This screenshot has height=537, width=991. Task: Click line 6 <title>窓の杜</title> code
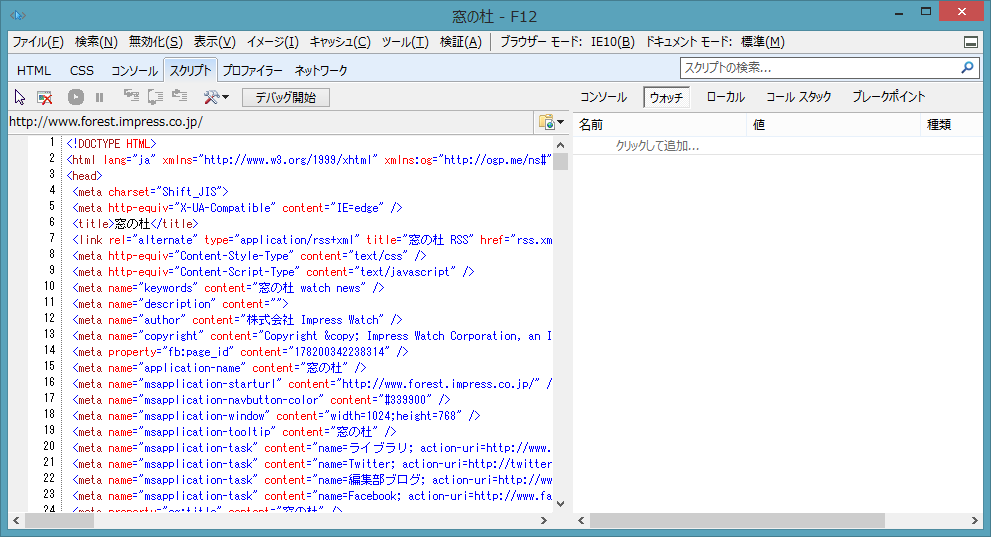[x=135, y=223]
